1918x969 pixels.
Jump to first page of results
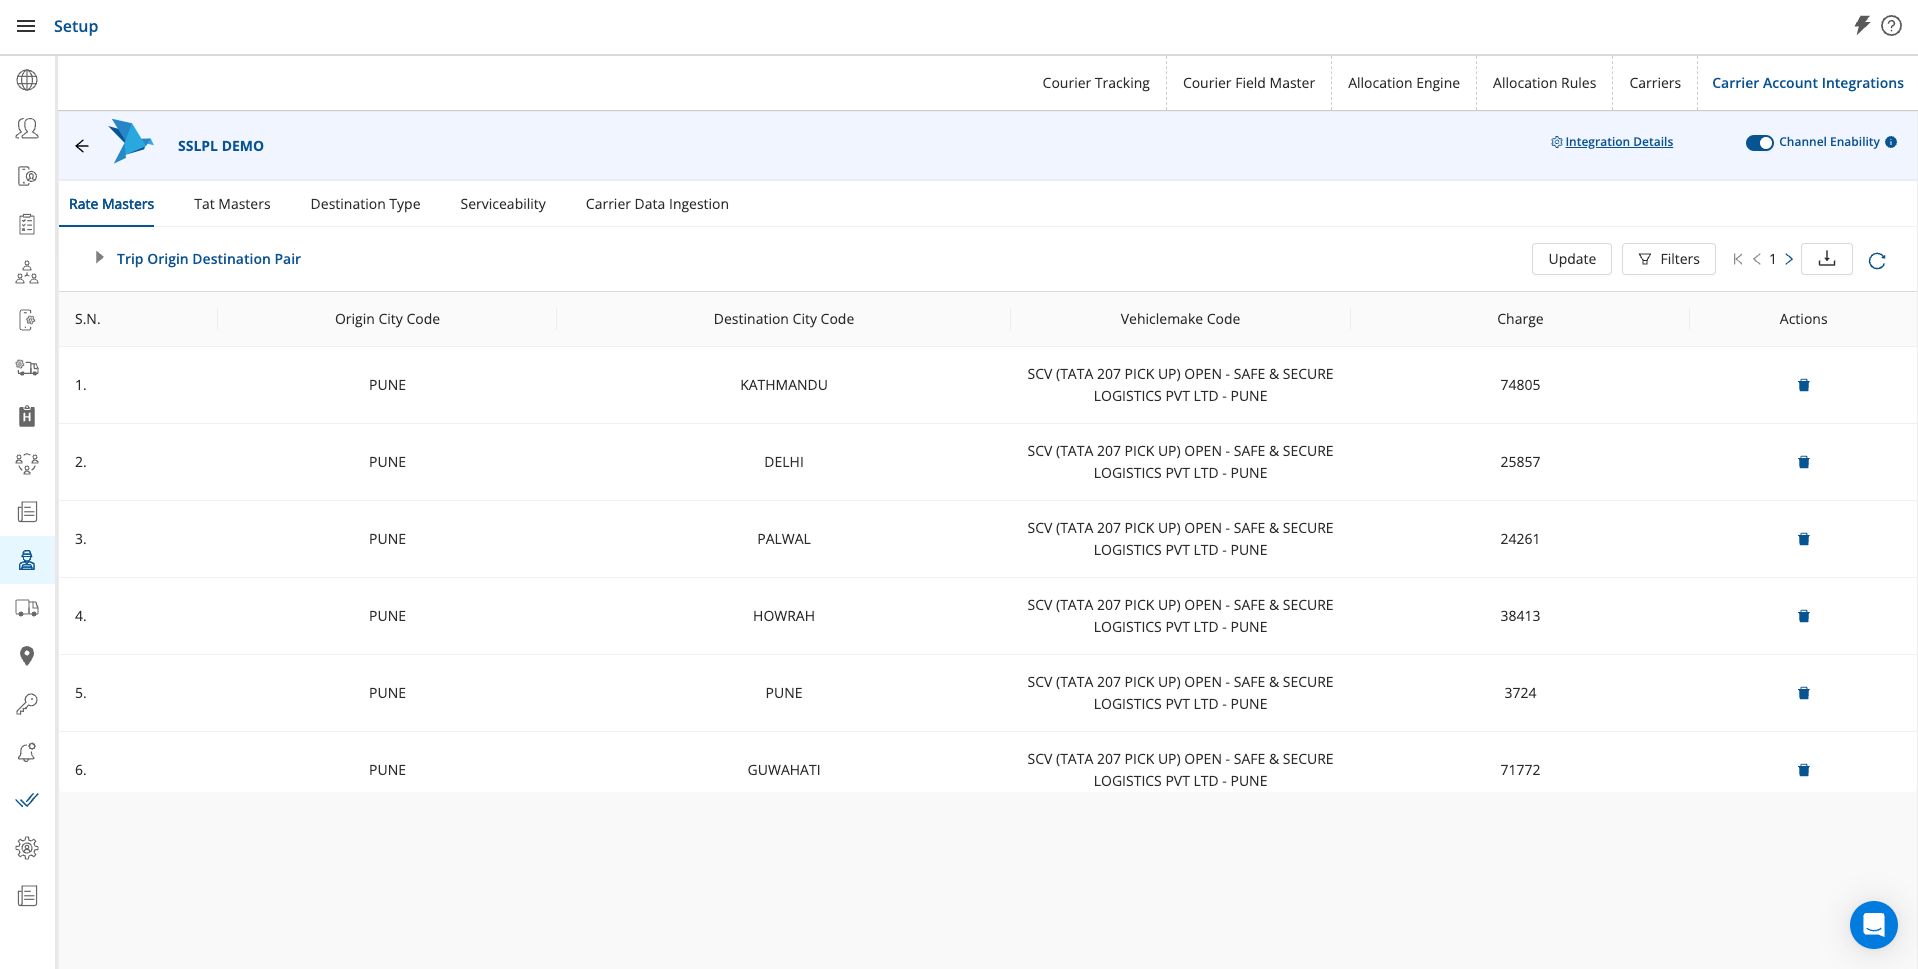(x=1737, y=259)
